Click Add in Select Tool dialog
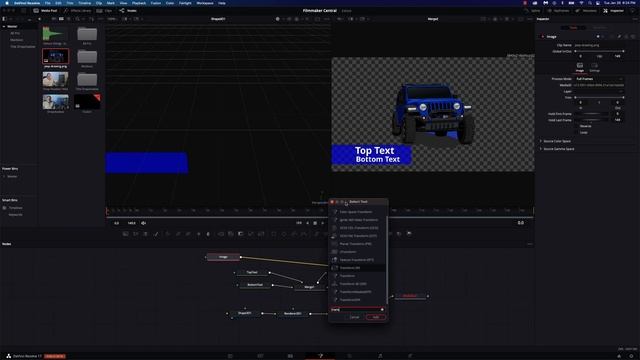The image size is (640, 360). coord(376,317)
